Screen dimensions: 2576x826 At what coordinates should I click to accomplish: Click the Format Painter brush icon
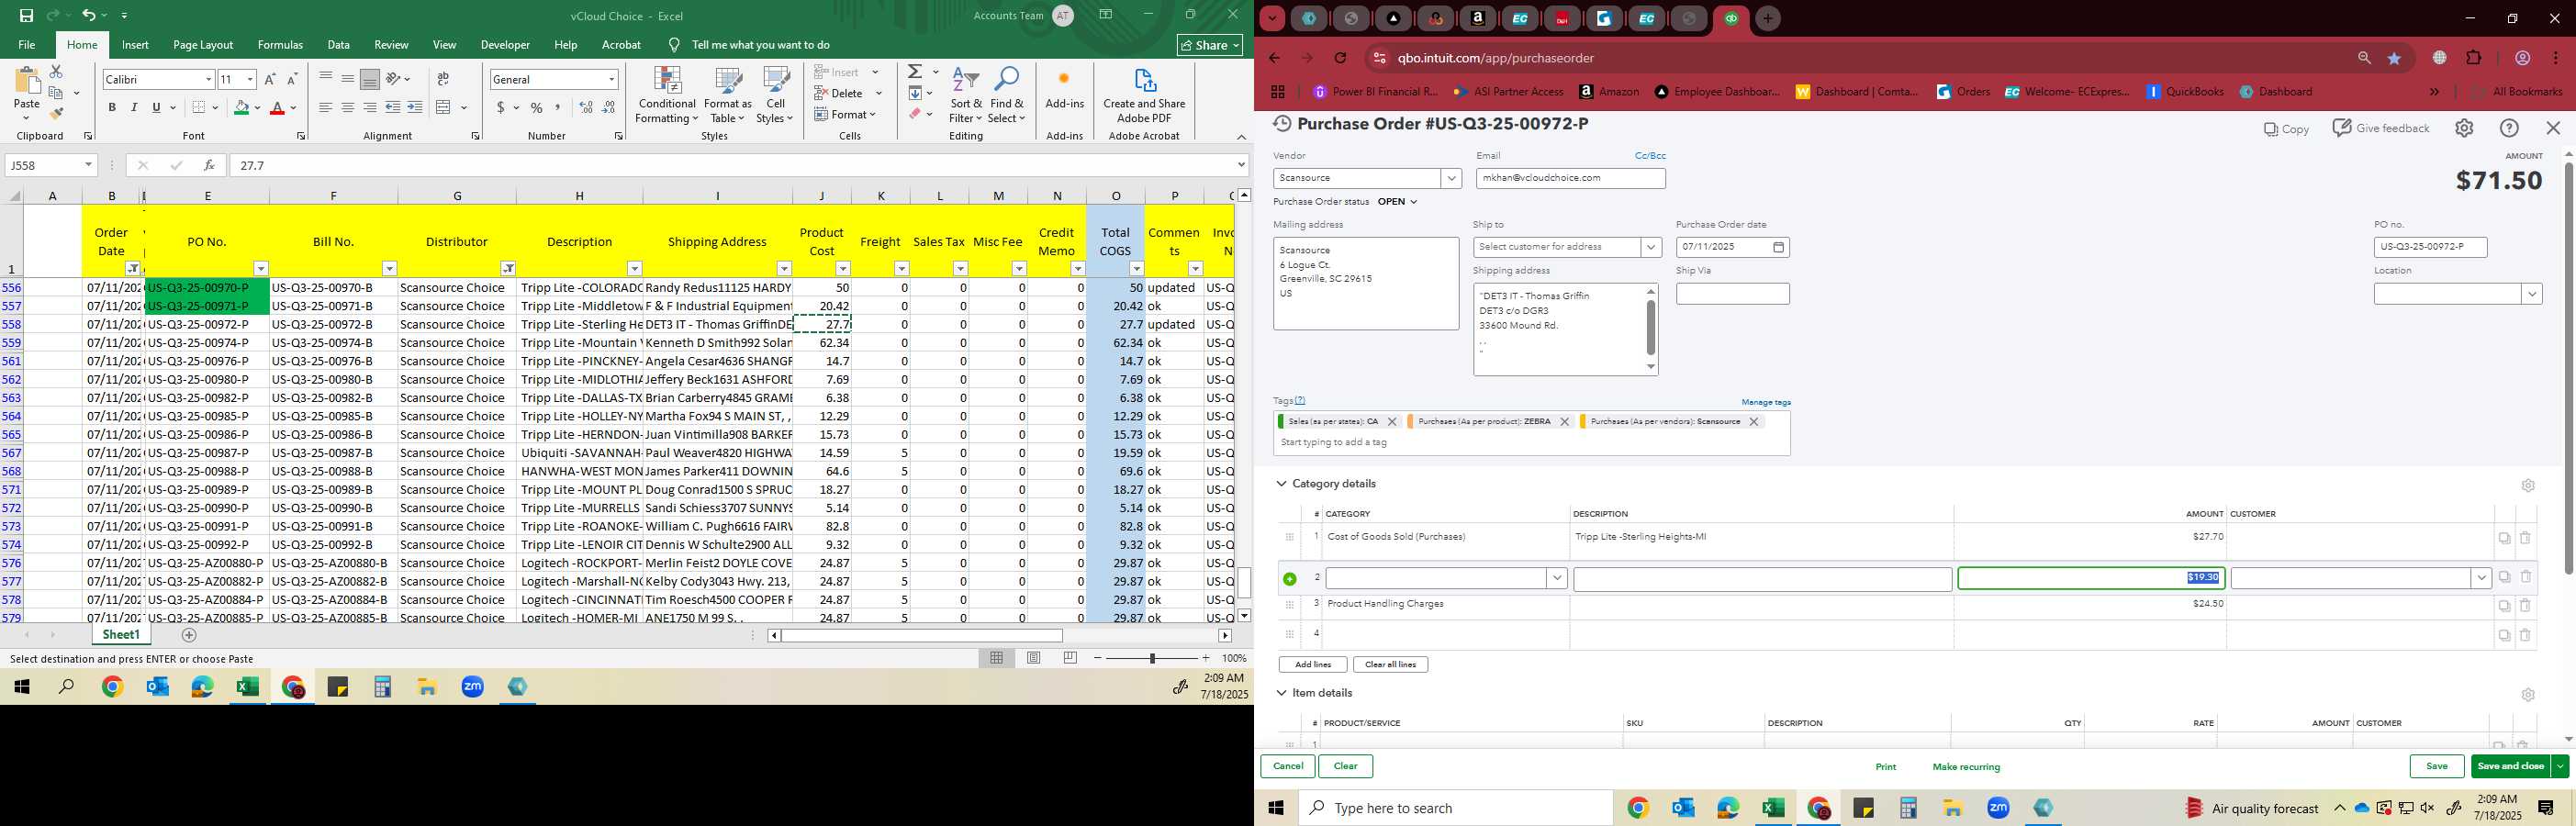coord(56,114)
